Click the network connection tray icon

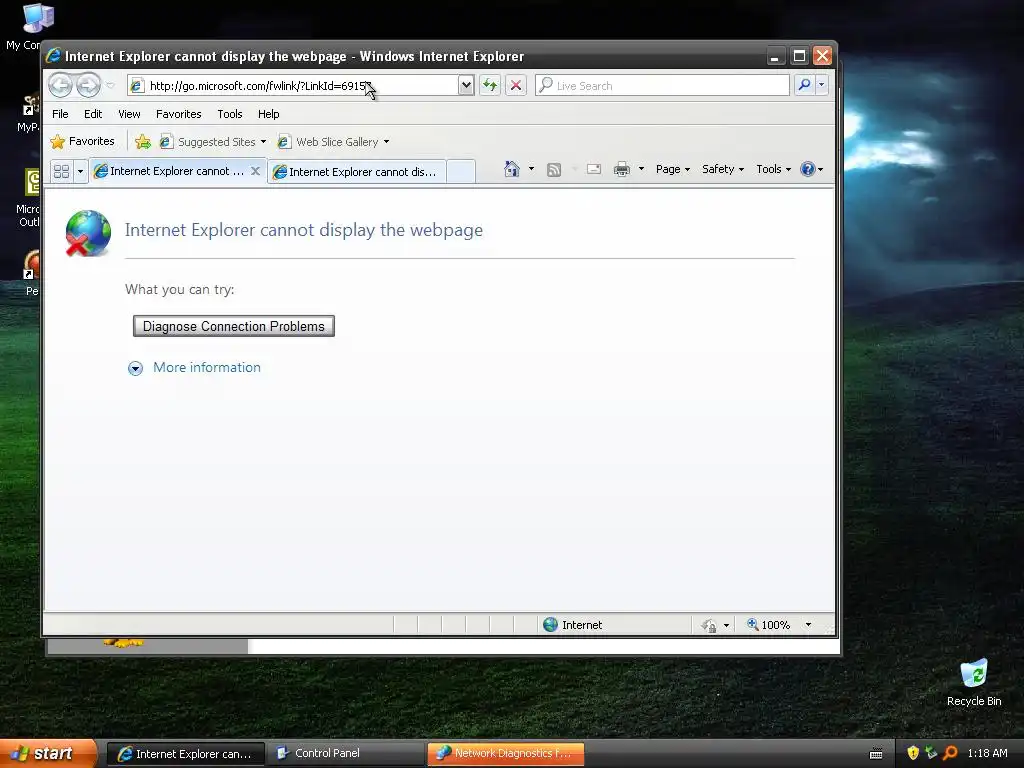click(931, 753)
